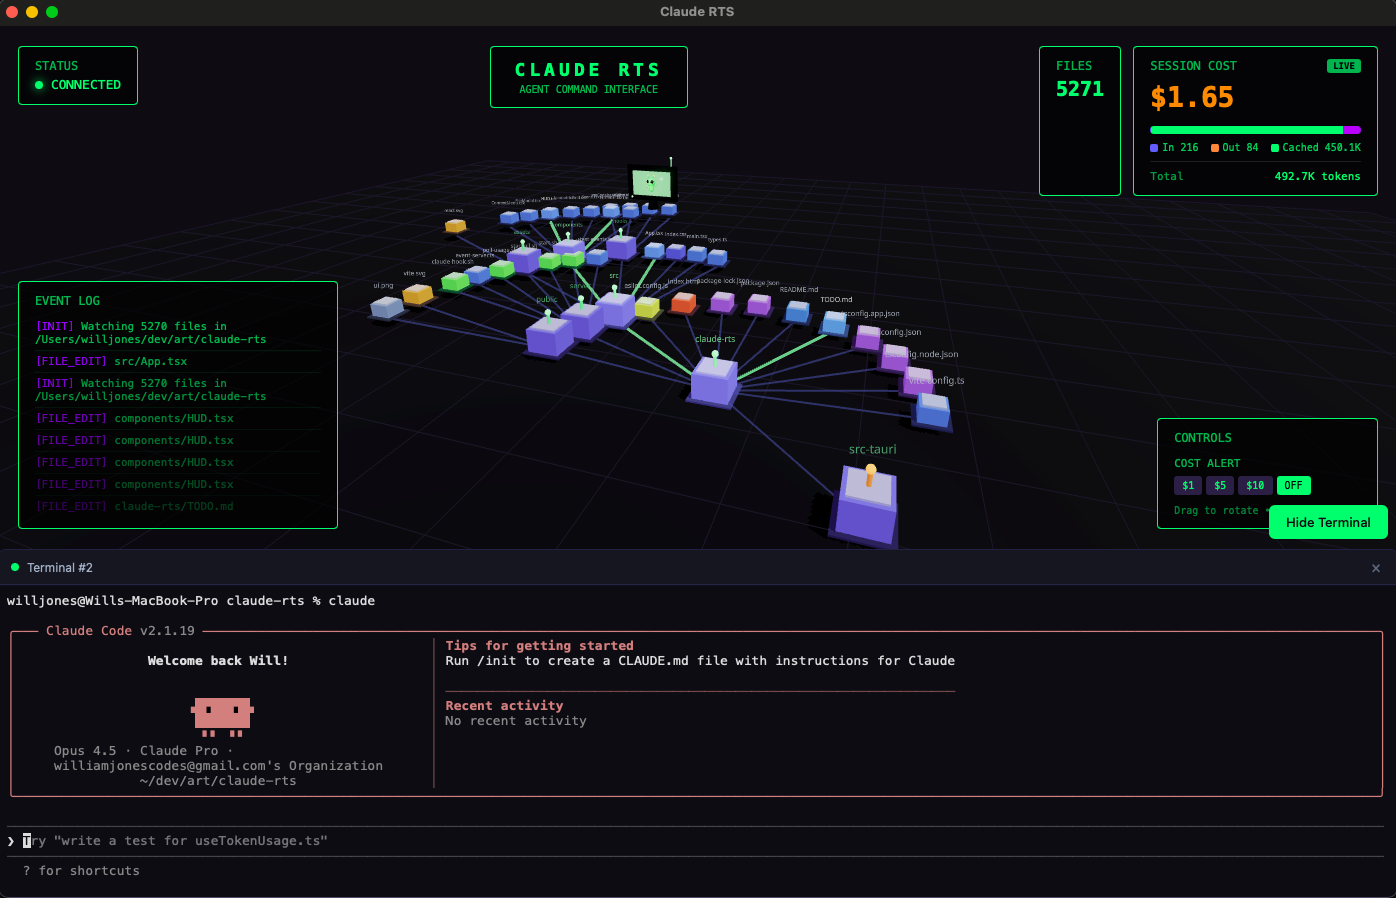The image size is (1396, 898).
Task: Set cost alert threshold to $1
Action: tap(1187, 485)
